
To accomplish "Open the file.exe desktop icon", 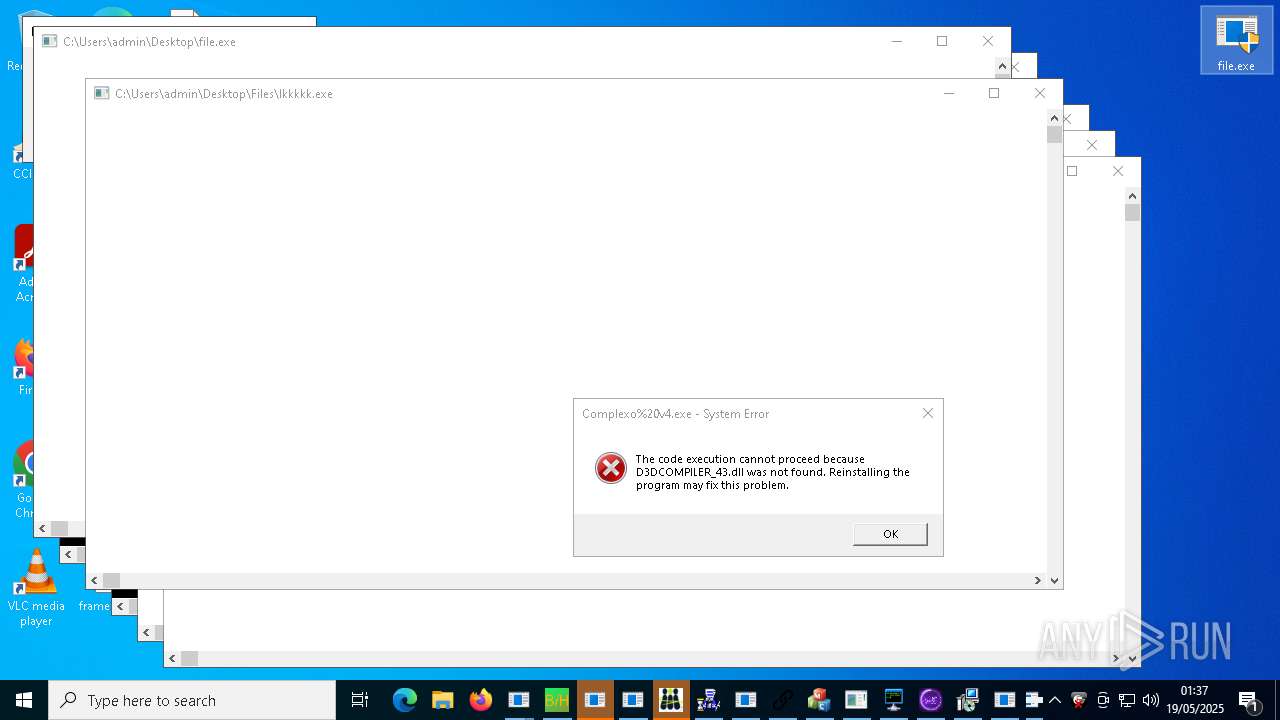I will [x=1236, y=41].
